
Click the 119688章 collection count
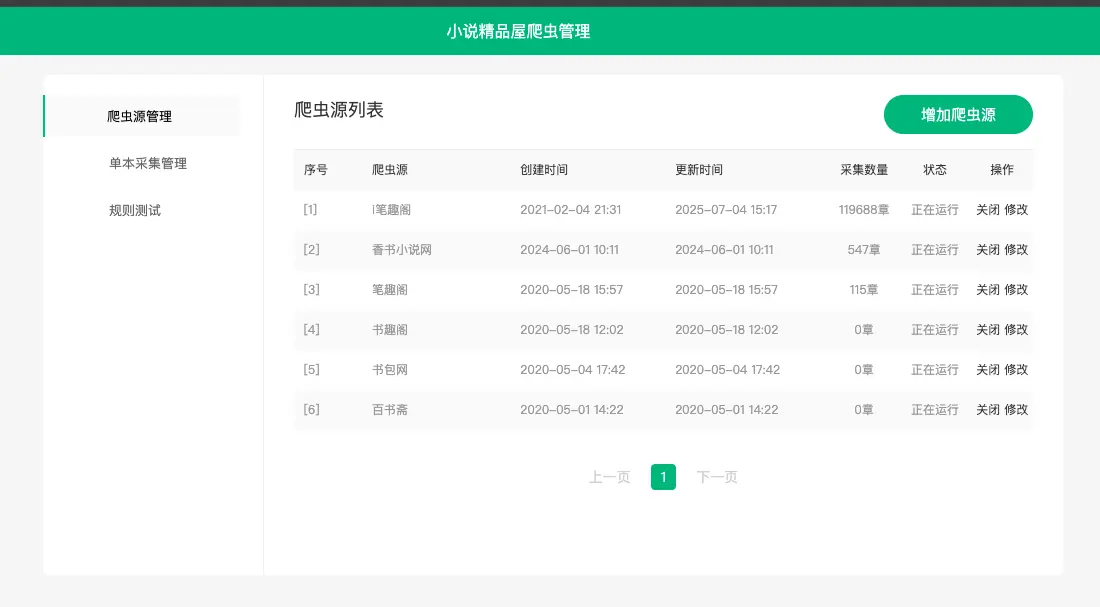(x=864, y=210)
